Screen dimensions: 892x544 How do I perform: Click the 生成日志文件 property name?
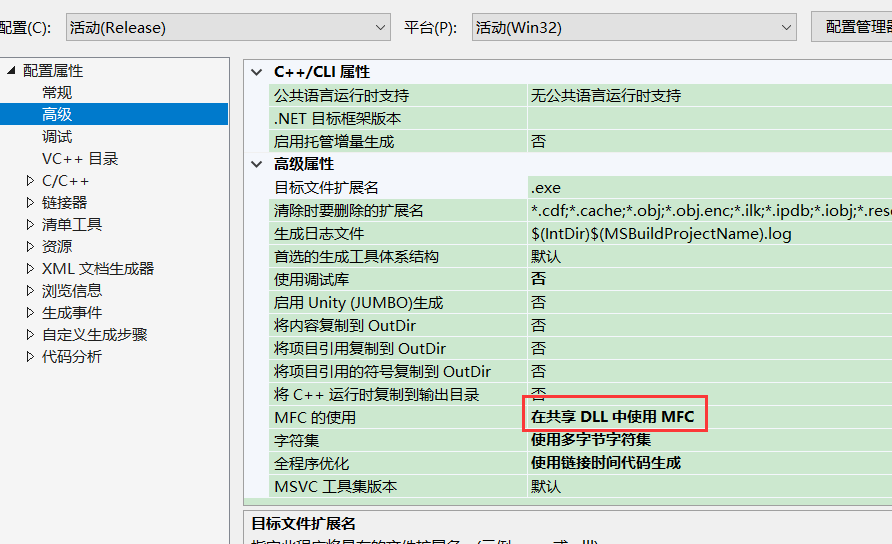[x=319, y=234]
